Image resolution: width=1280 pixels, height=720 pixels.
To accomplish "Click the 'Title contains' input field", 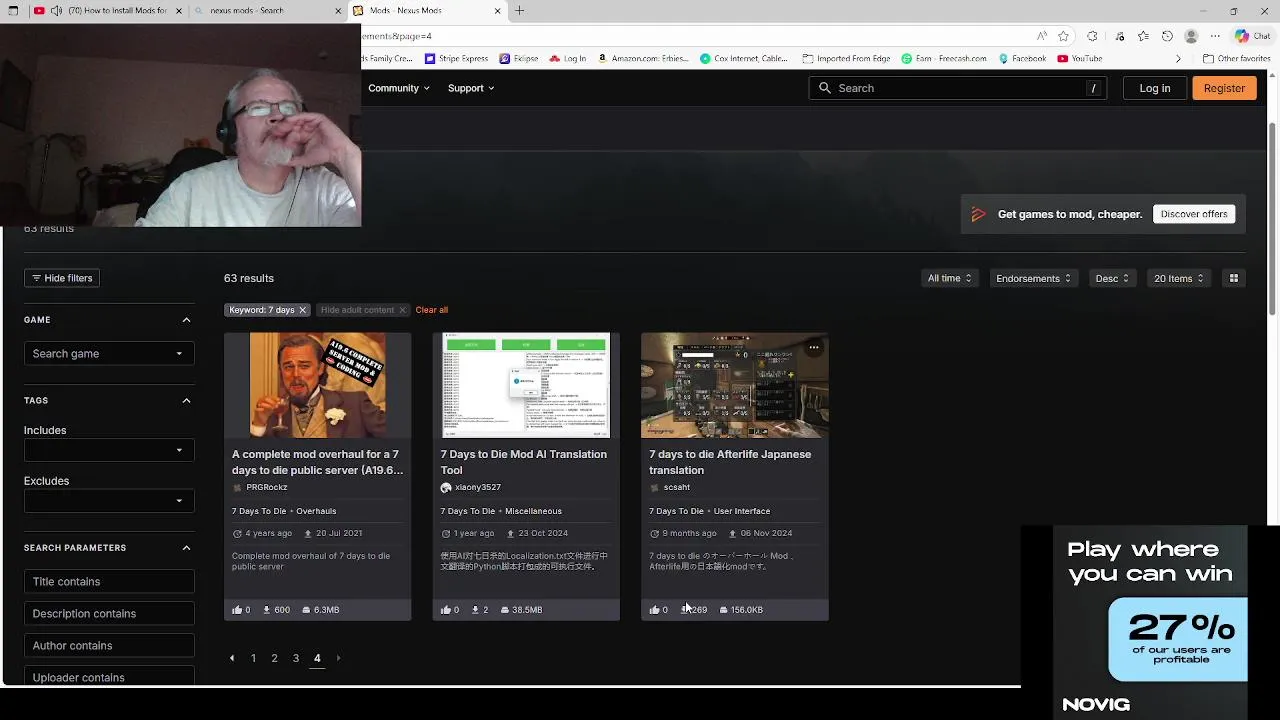I will click(x=109, y=581).
